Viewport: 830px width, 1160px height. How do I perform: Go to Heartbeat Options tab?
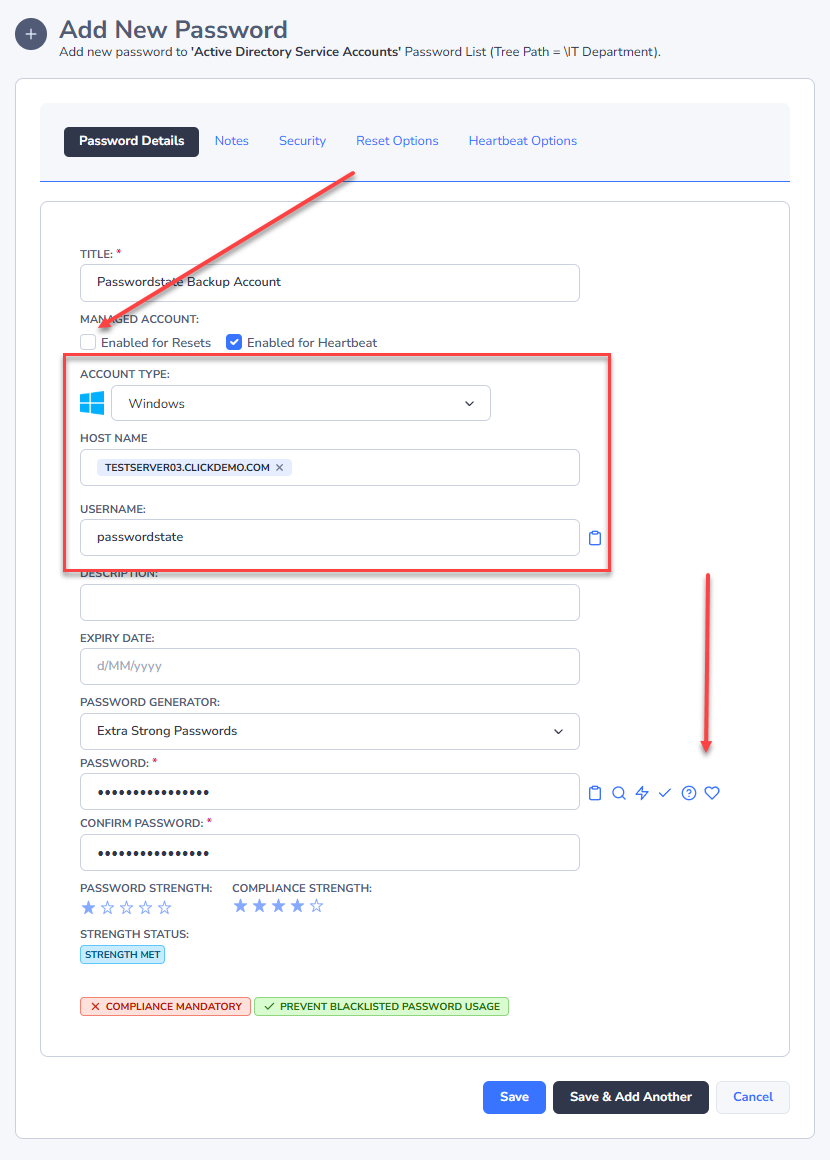pos(522,141)
